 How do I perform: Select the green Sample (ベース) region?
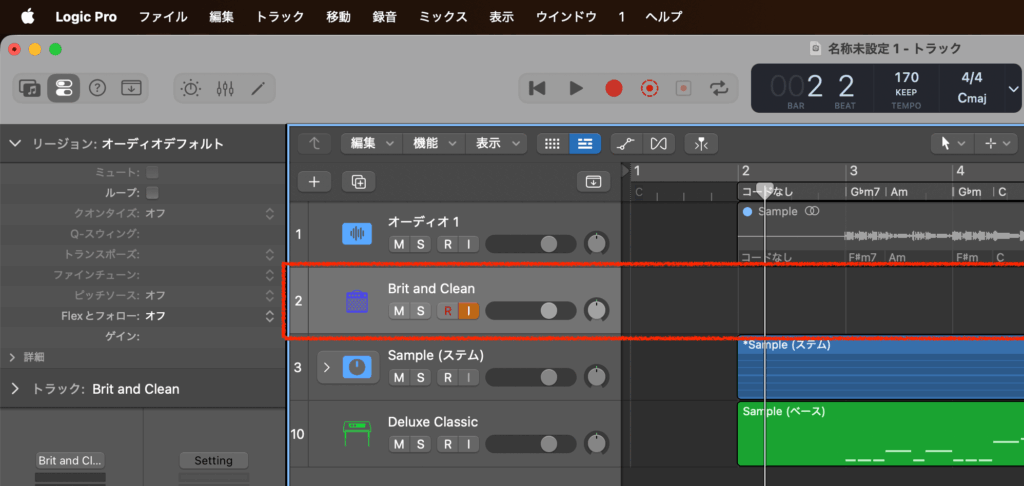880,434
